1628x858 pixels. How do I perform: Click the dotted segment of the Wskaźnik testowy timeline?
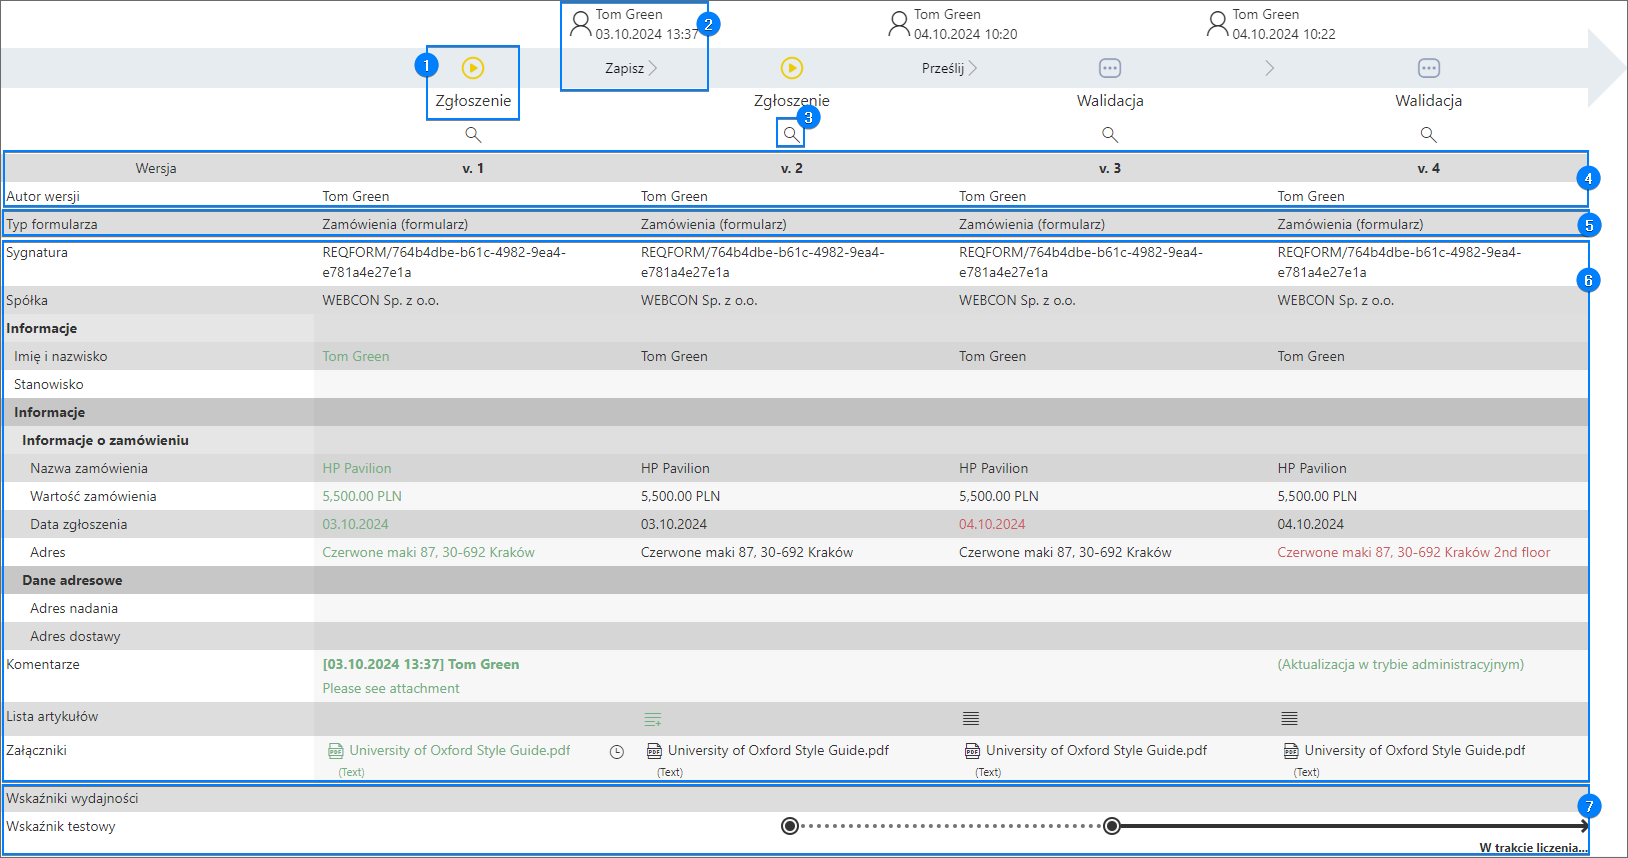[x=950, y=826]
